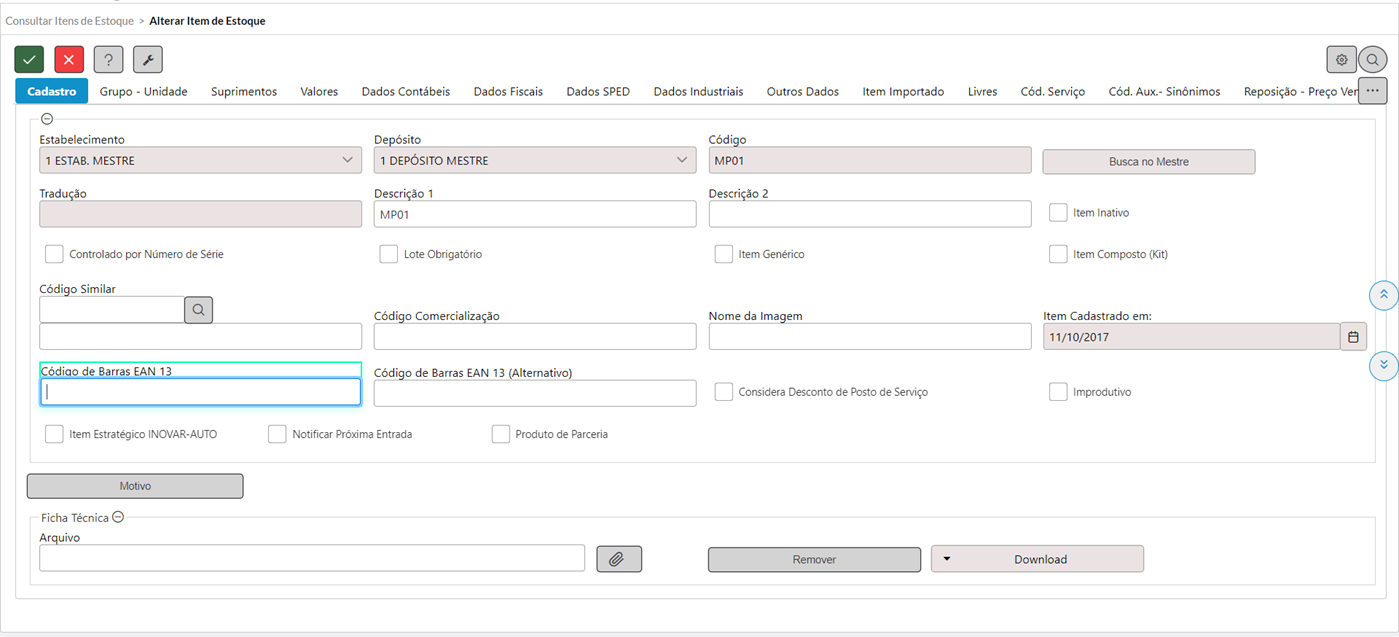This screenshot has width=1399, height=637.
Task: Check the Item Inativo box
Action: point(1058,212)
